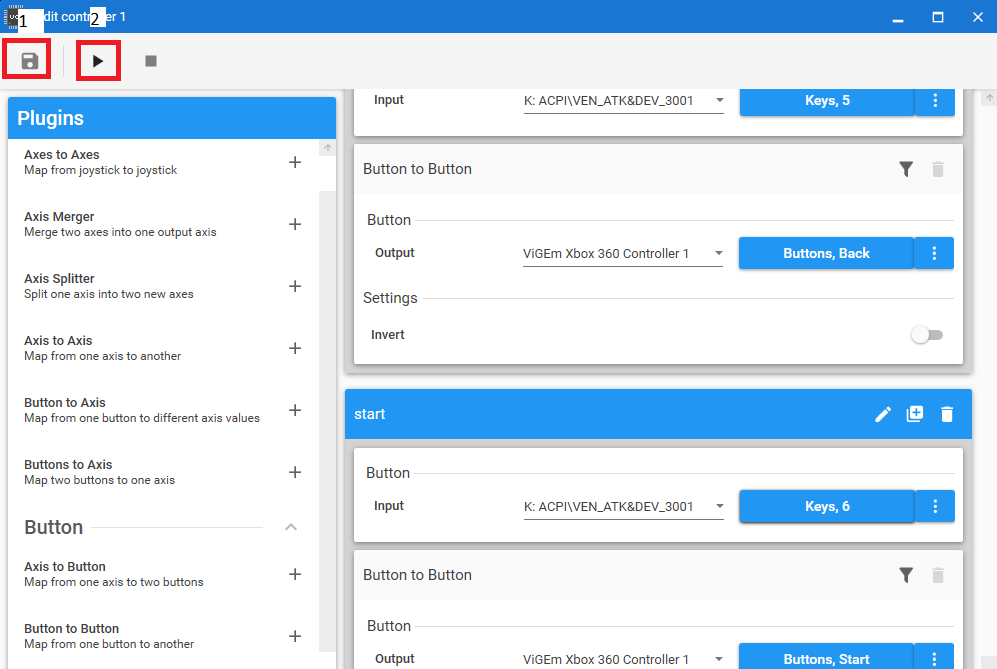The width and height of the screenshot is (997, 669).
Task: Click the plugins list scroll up arrow
Action: 327,148
